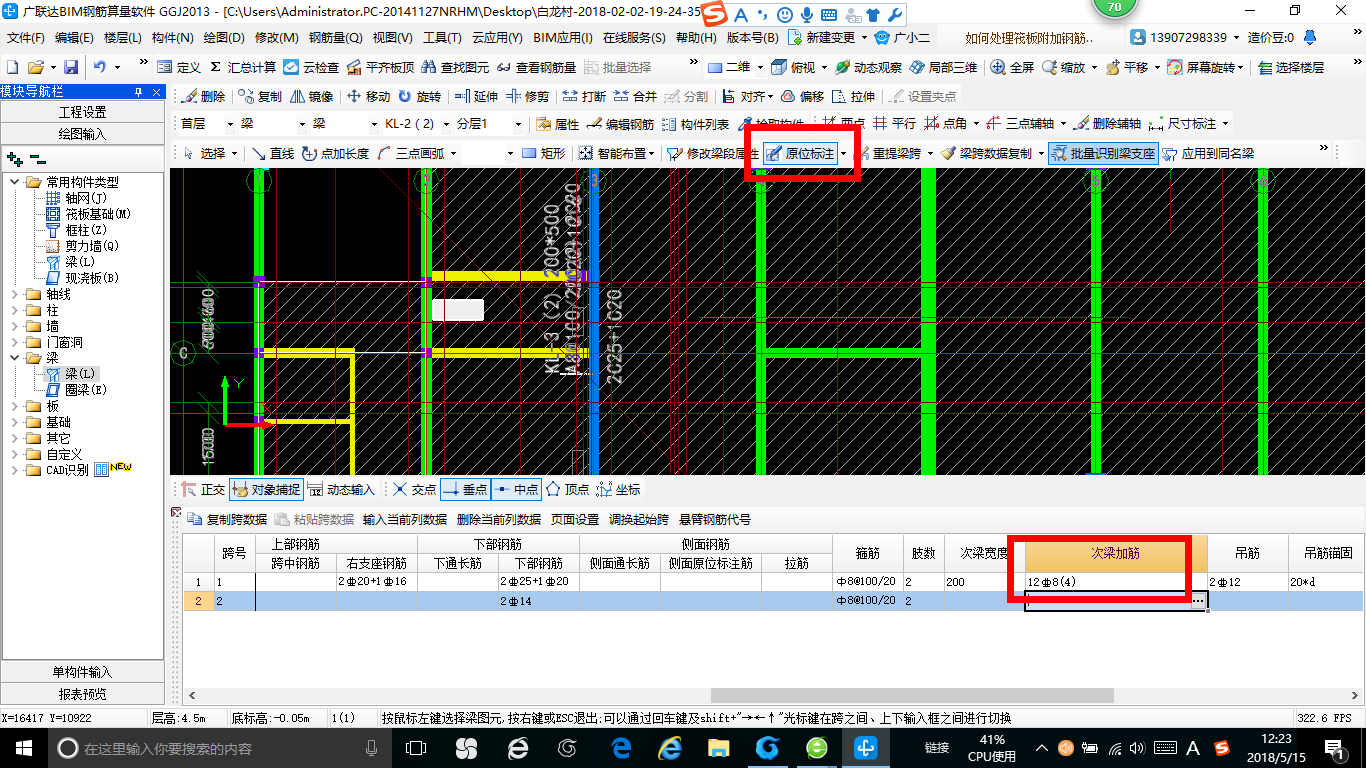Click 删除辅轴 delete auxiliary axis
Viewport: 1366px width, 768px height.
click(x=1107, y=124)
